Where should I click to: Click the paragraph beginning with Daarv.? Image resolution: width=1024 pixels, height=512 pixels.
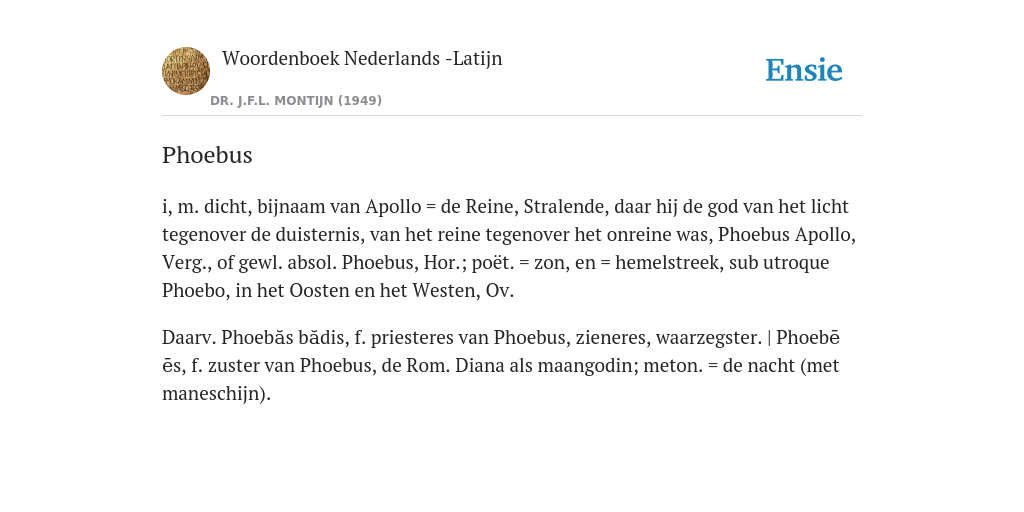(501, 366)
